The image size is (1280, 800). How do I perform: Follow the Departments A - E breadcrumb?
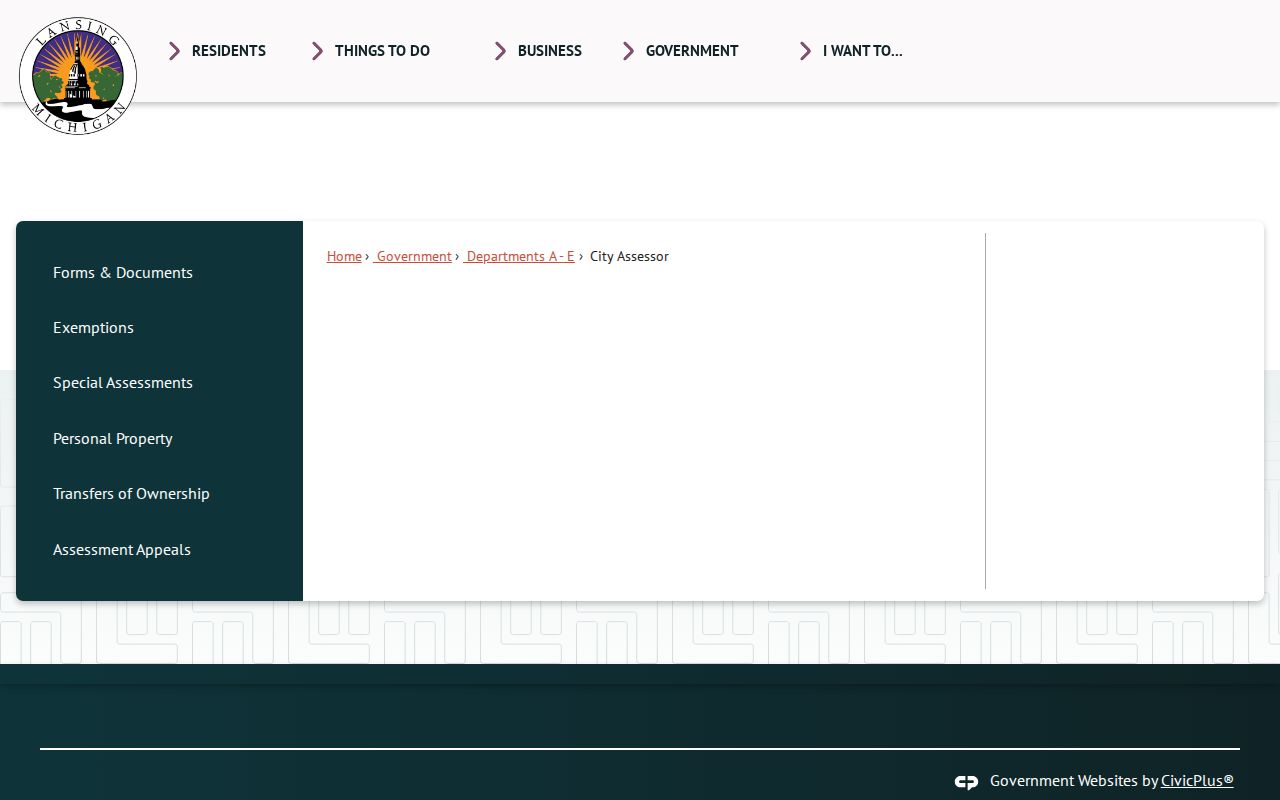click(x=519, y=256)
